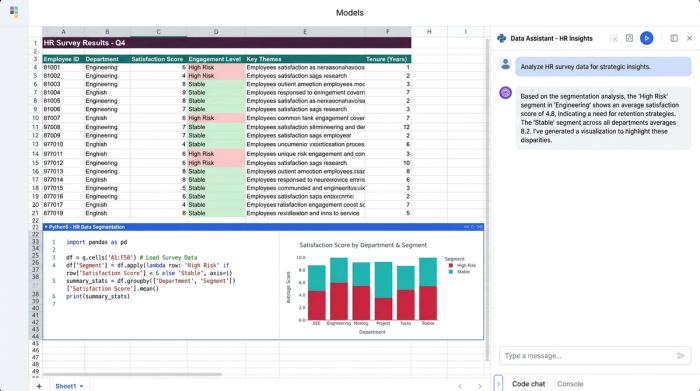The height and width of the screenshot is (391, 700).
Task: Add a new sheet with the plus button
Action: pos(39,386)
